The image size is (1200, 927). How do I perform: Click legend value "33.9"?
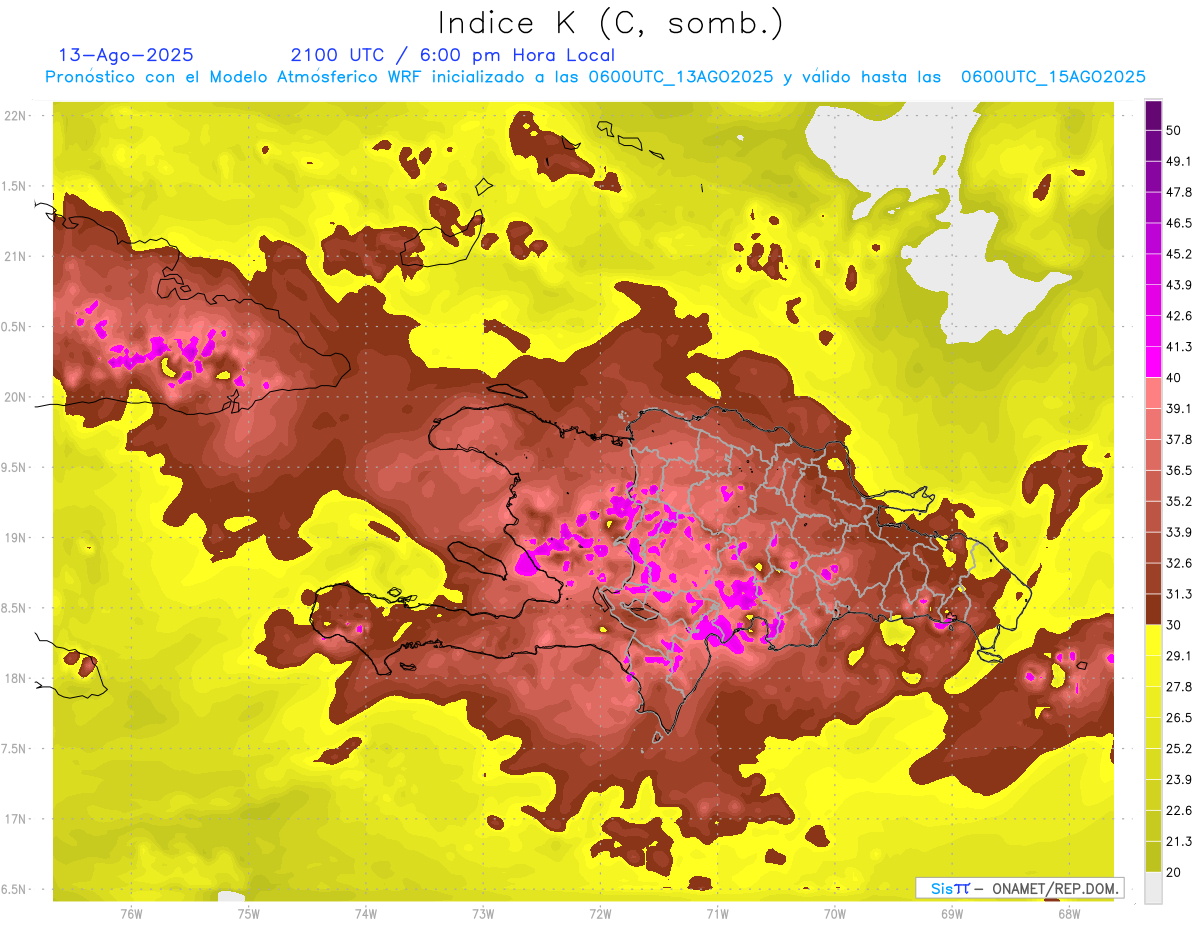coord(1179,532)
